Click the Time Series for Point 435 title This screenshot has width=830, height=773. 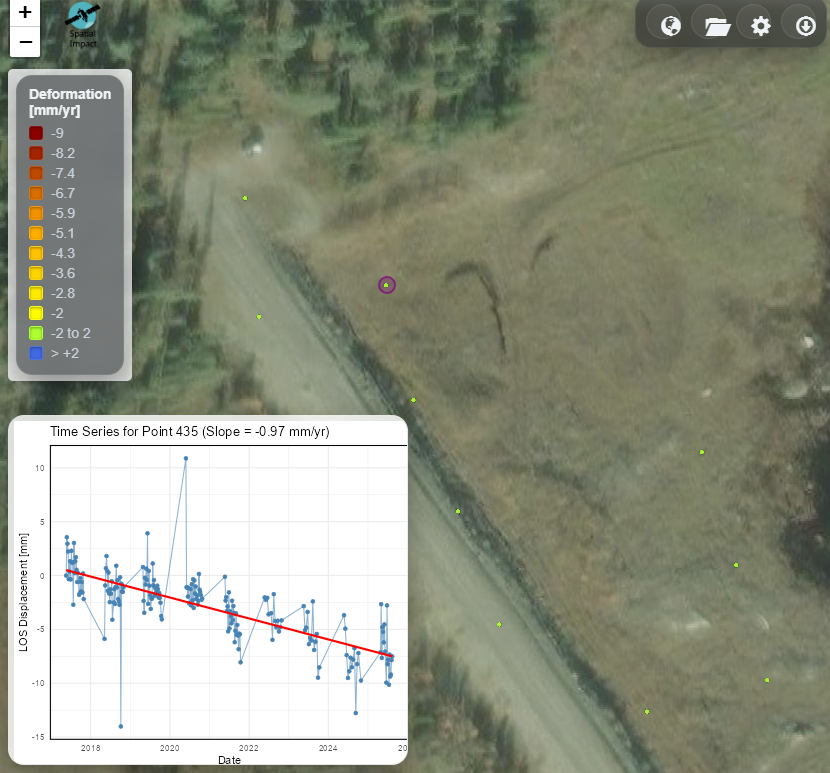click(190, 432)
